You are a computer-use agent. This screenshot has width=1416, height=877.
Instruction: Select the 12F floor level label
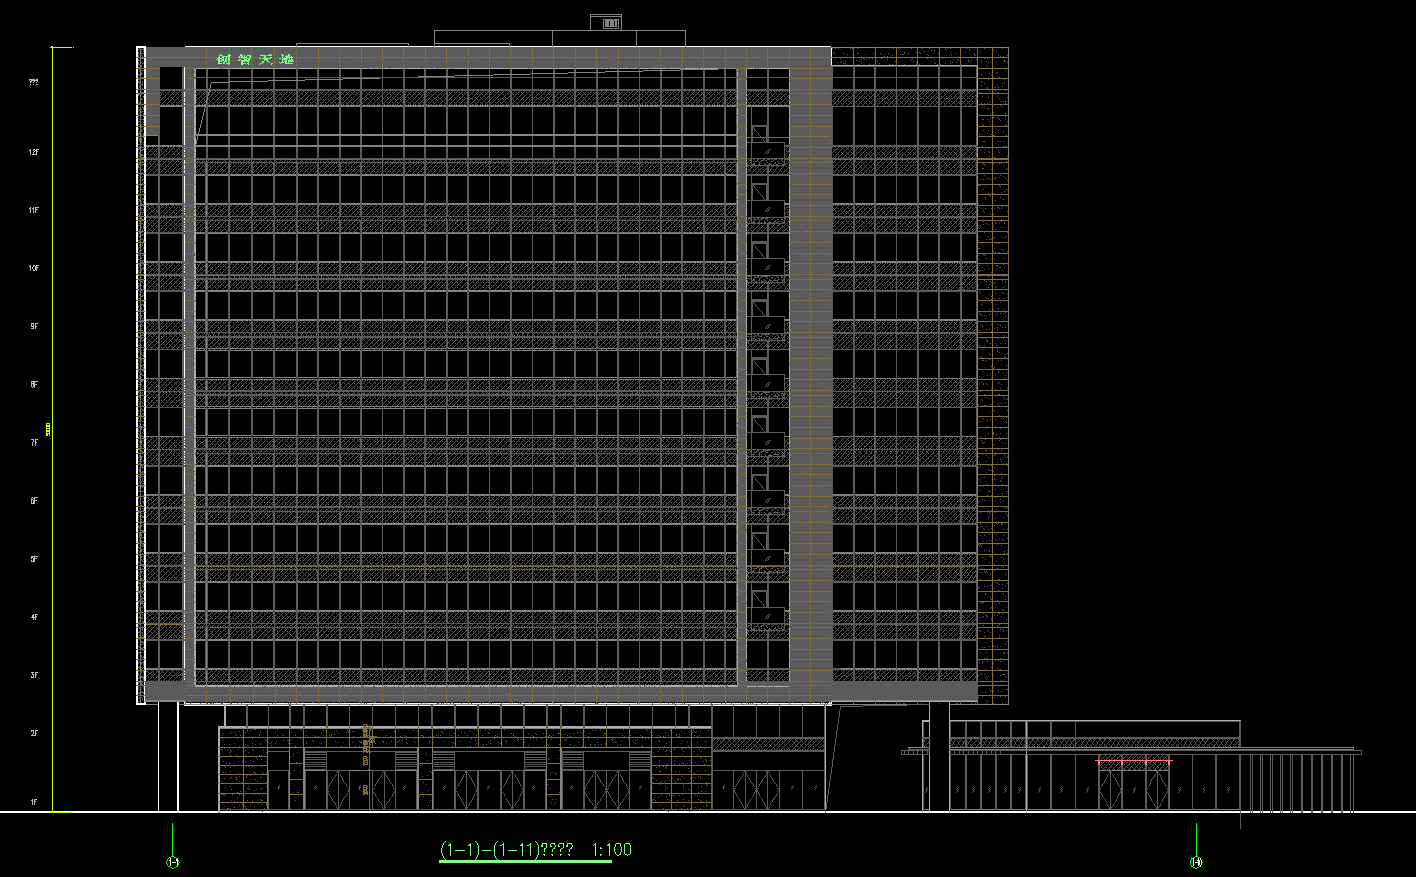[x=34, y=153]
